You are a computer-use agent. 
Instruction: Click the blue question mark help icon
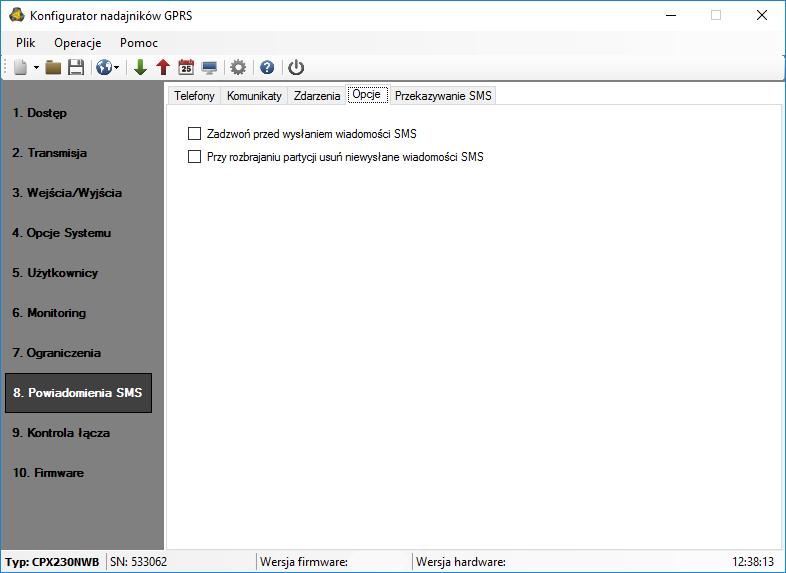(267, 67)
